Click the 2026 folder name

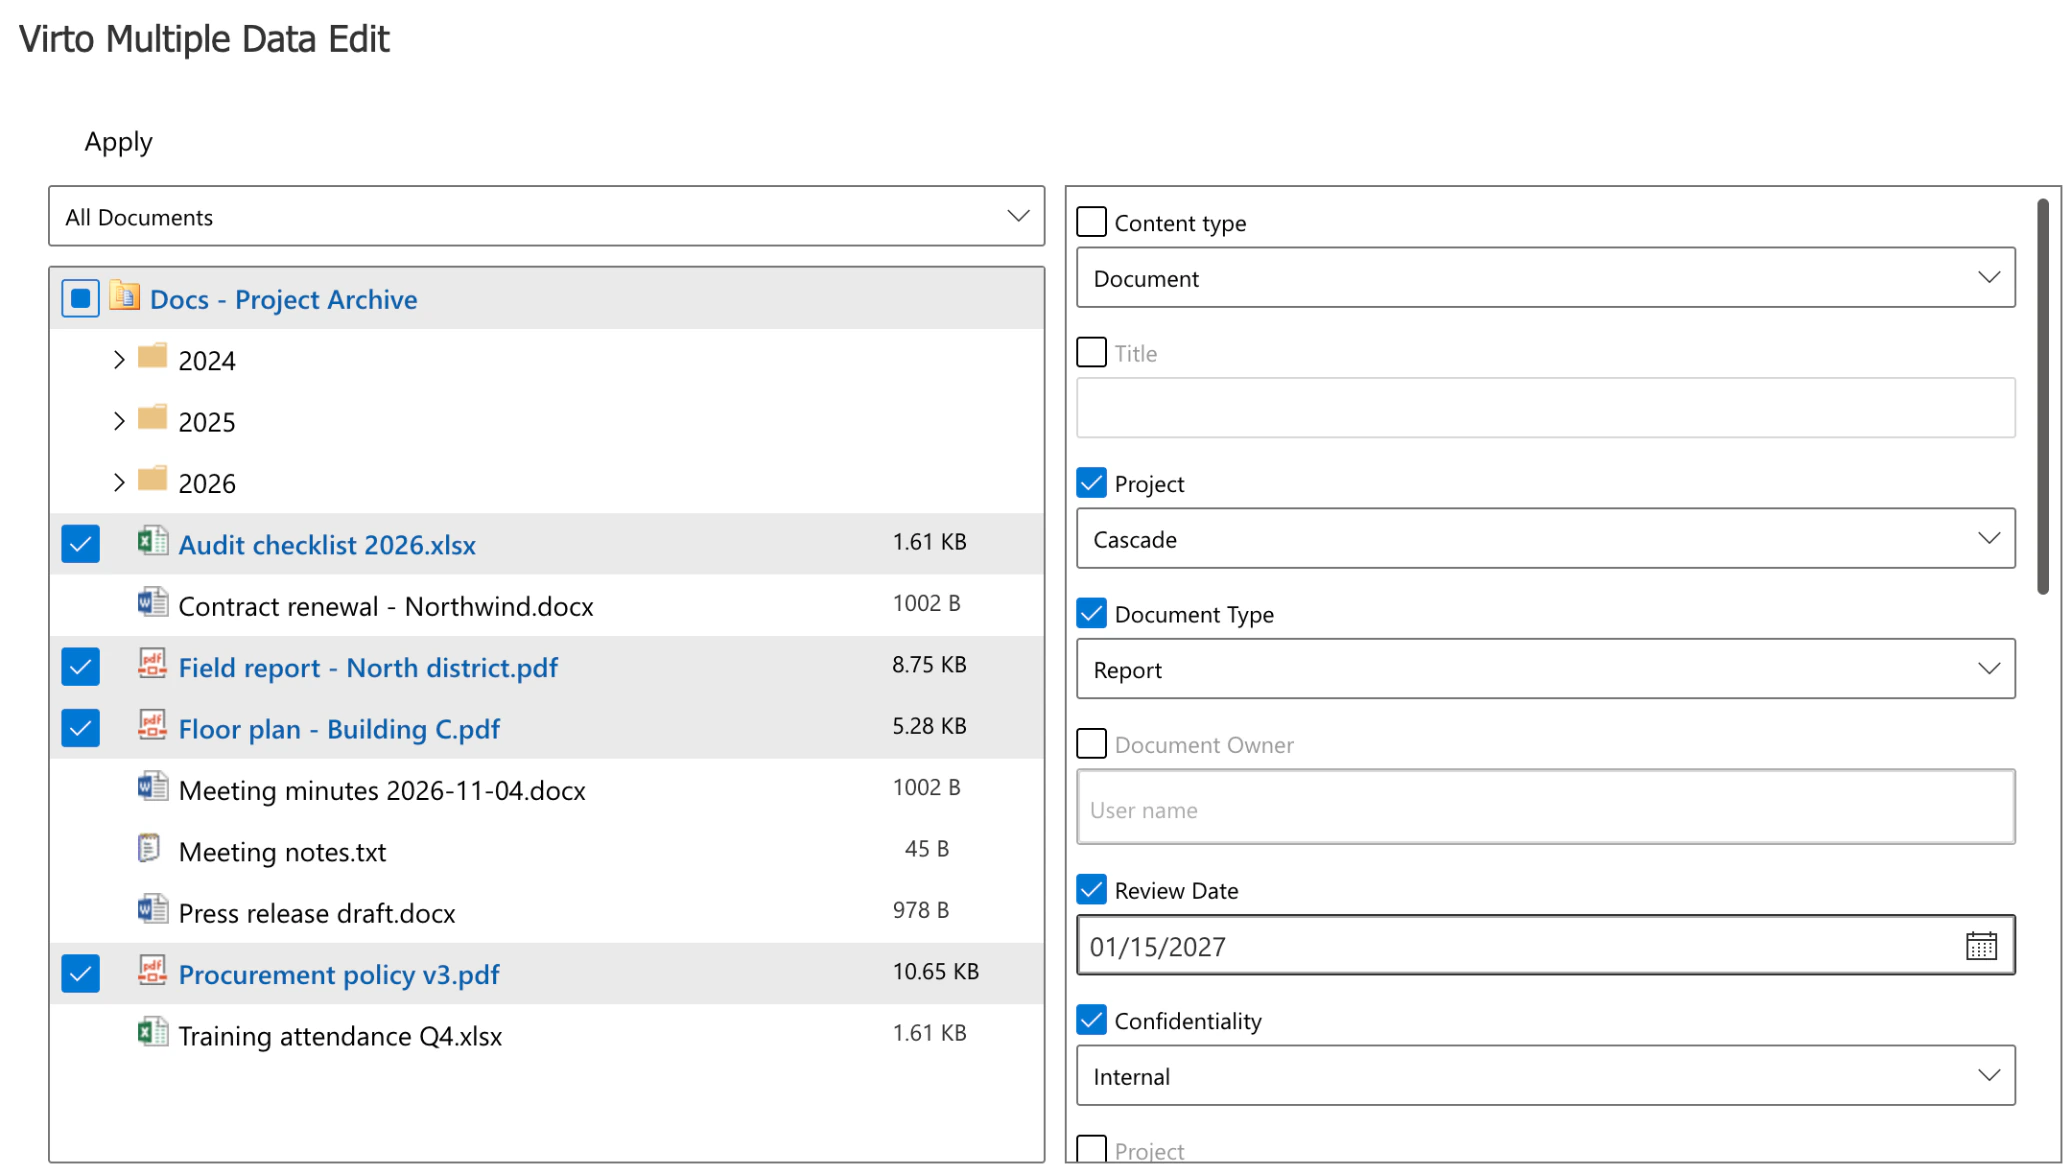[207, 484]
